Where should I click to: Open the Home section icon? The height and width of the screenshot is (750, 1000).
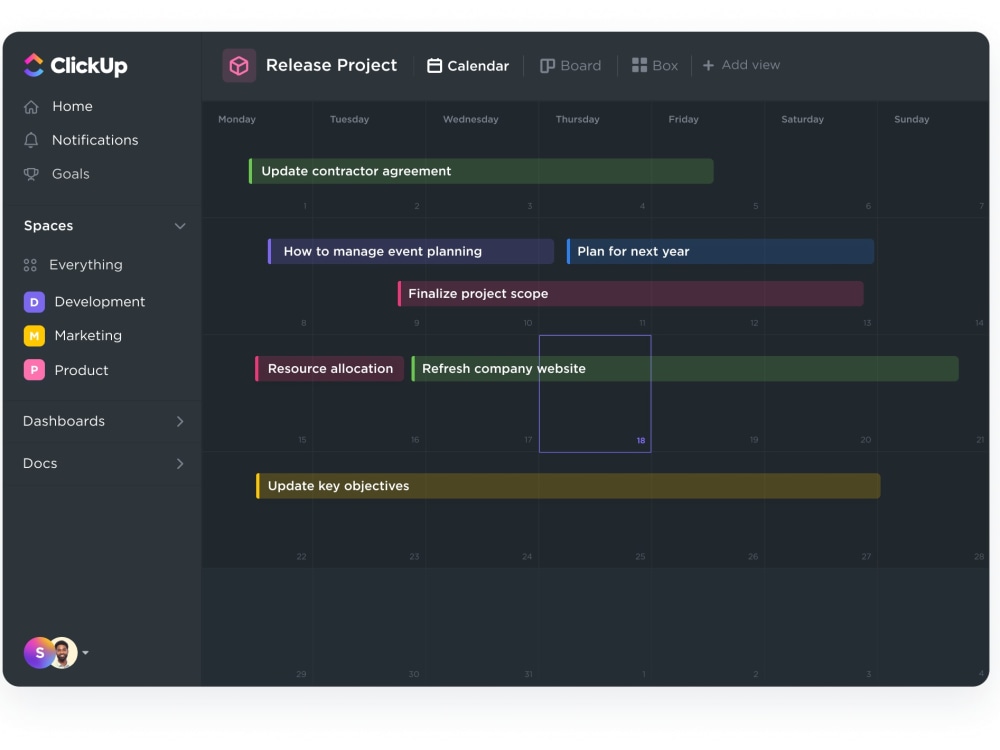coord(33,106)
